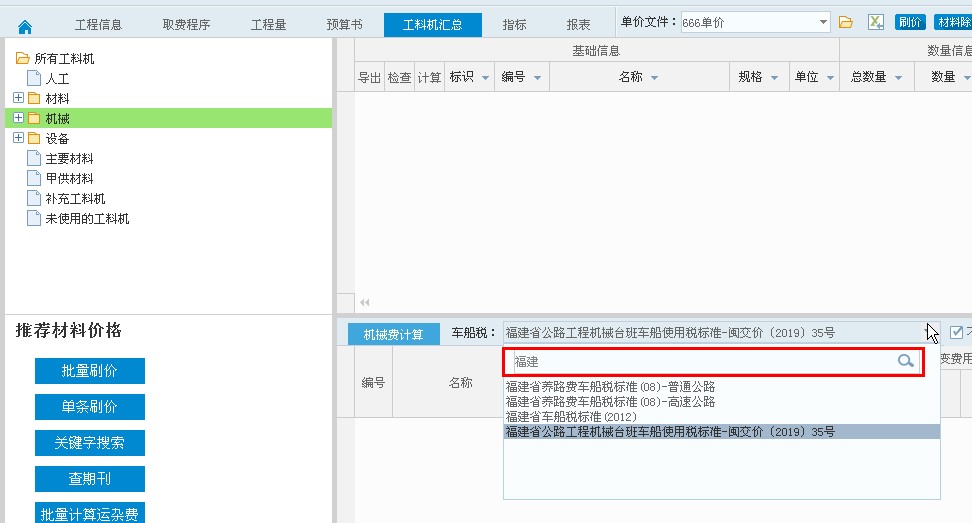
Task: Switch to the 报表 tab
Action: (578, 25)
